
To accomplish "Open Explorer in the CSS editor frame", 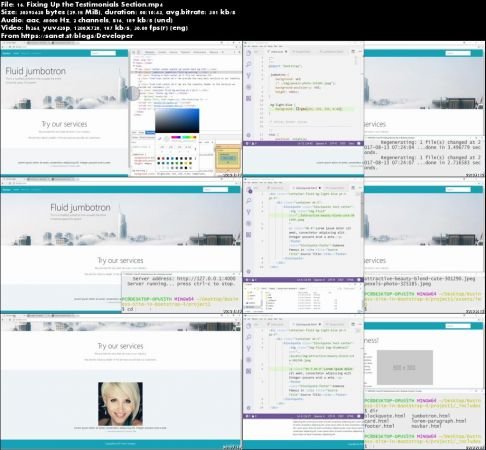I will click(248, 53).
